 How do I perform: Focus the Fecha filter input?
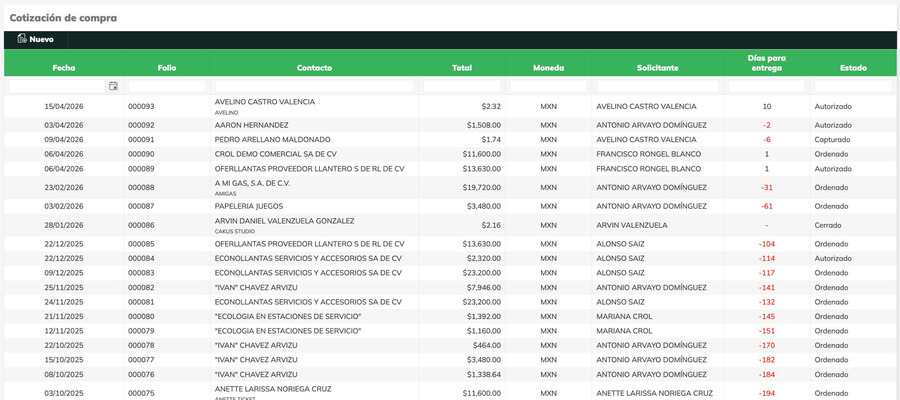[58, 86]
